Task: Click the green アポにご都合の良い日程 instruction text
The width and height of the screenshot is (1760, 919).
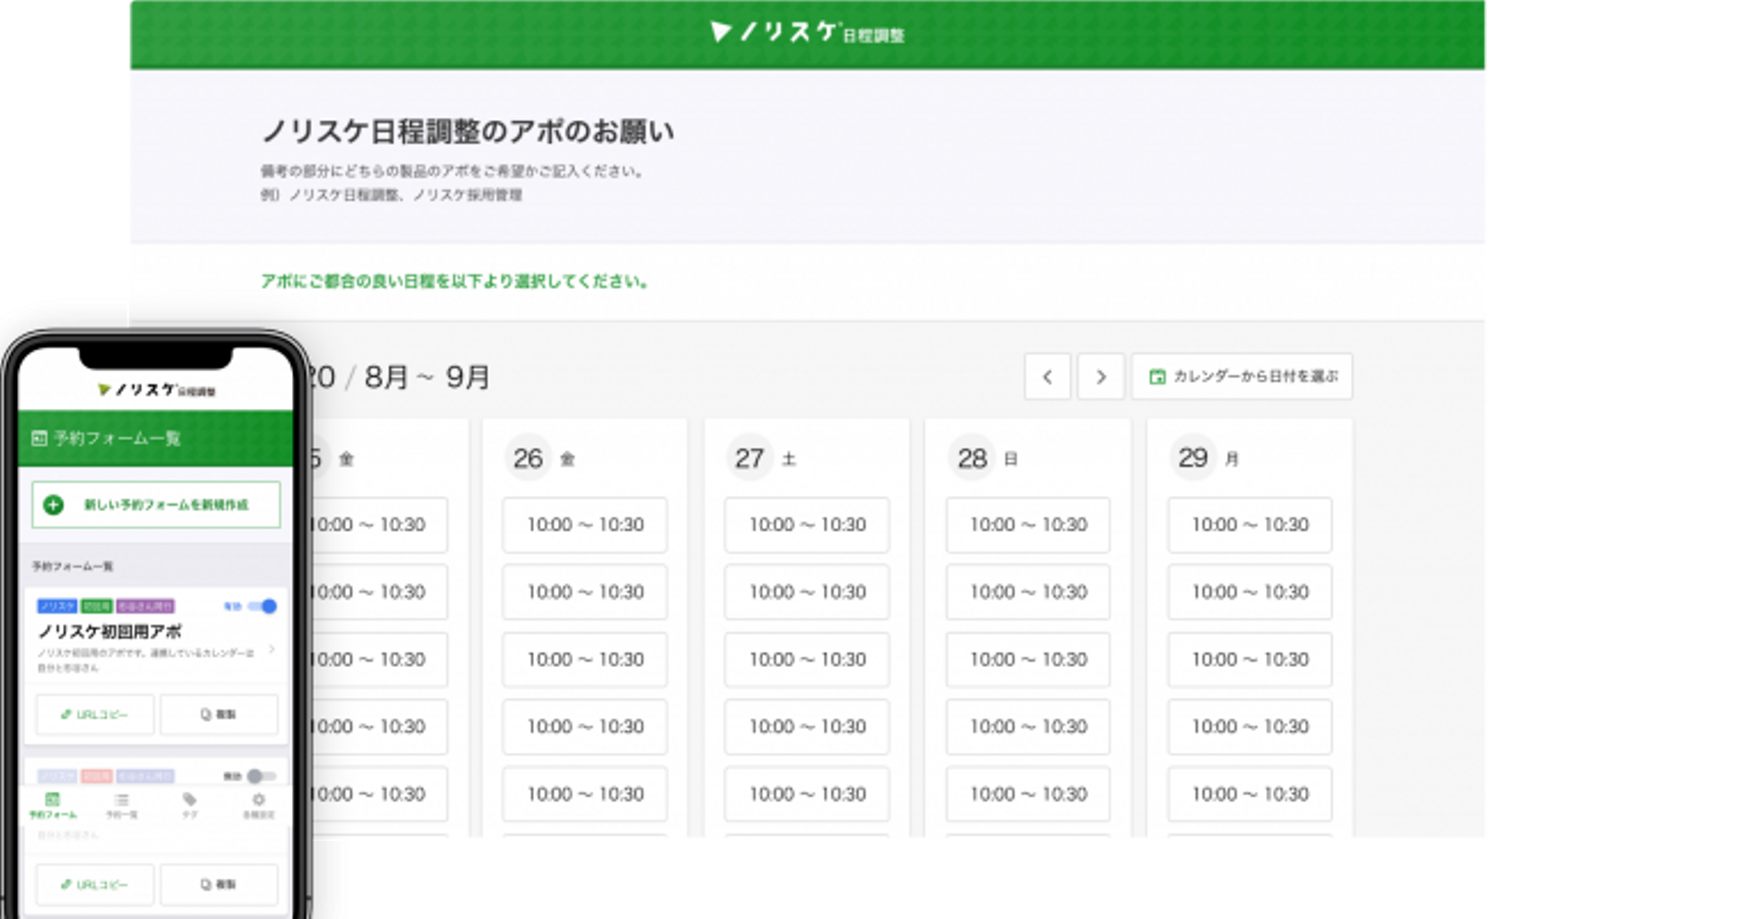Action: tap(455, 281)
